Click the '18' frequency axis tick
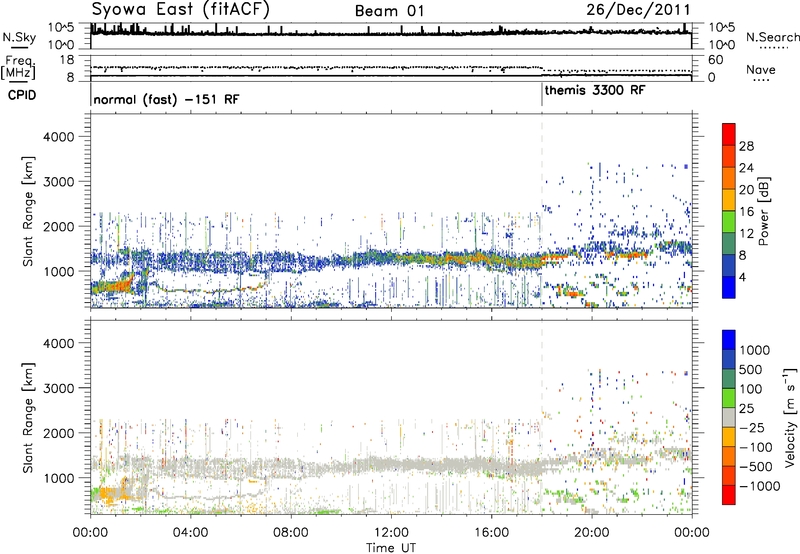 click(67, 60)
